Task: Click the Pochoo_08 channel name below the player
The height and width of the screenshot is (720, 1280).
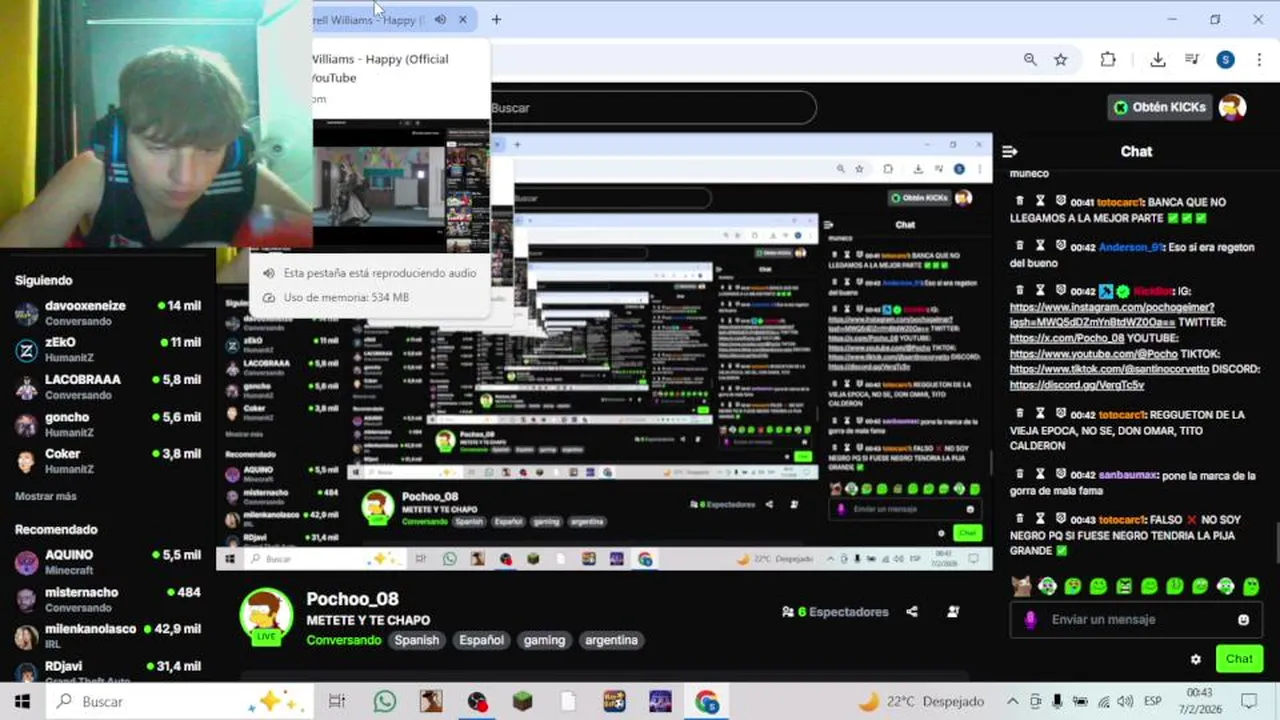Action: pos(352,599)
